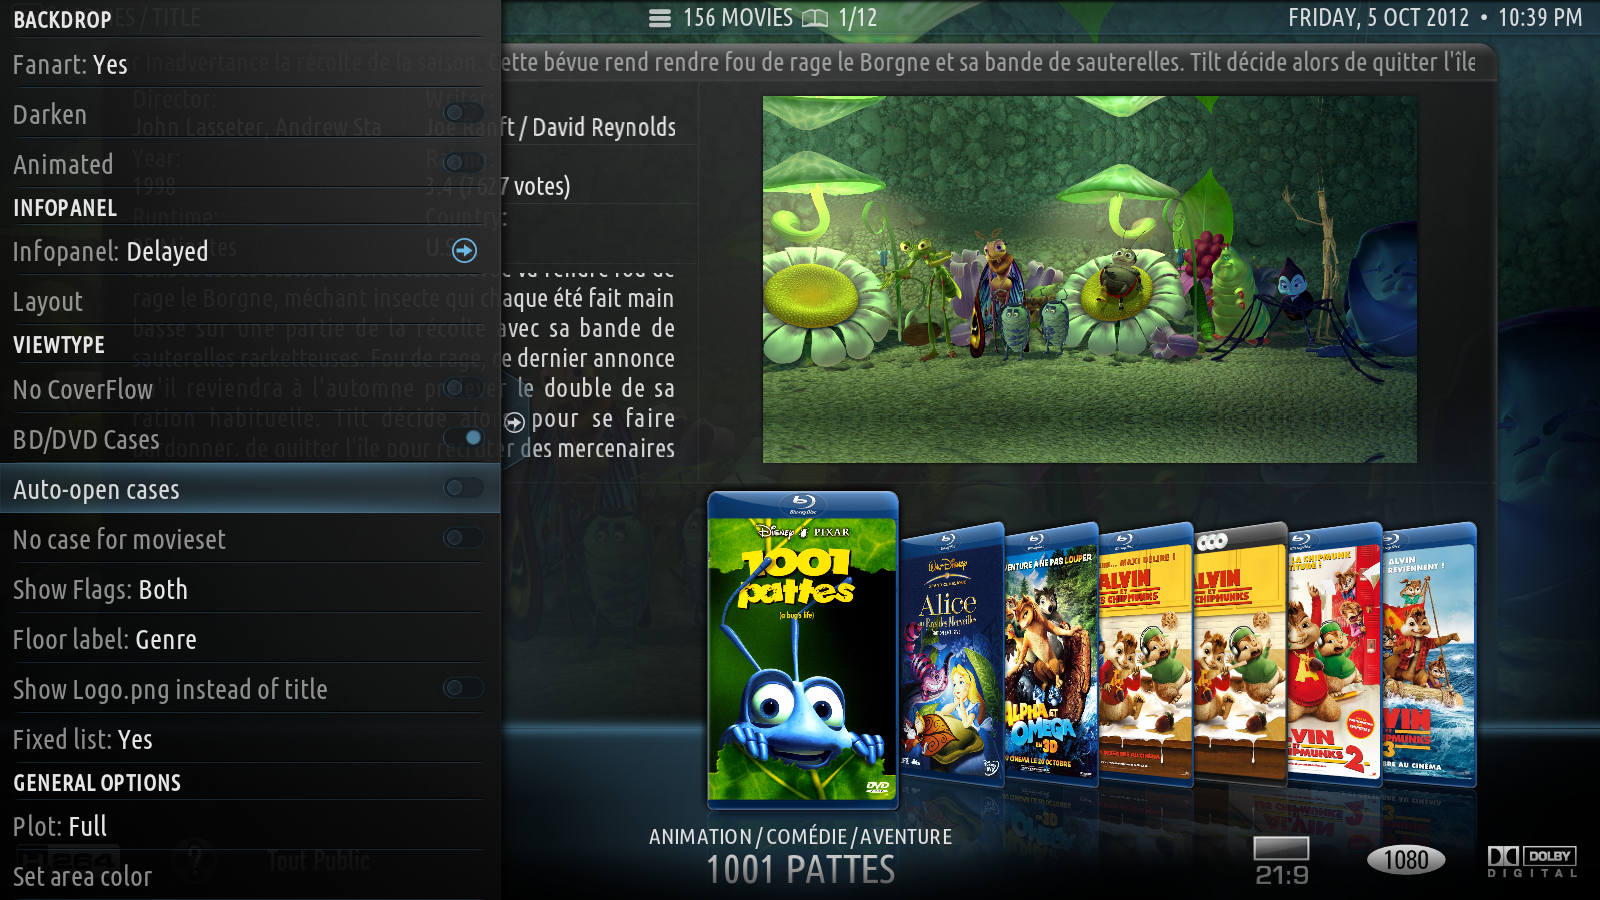Toggle No case for movieset switch
Screen dimensions: 1600x900
tap(463, 538)
